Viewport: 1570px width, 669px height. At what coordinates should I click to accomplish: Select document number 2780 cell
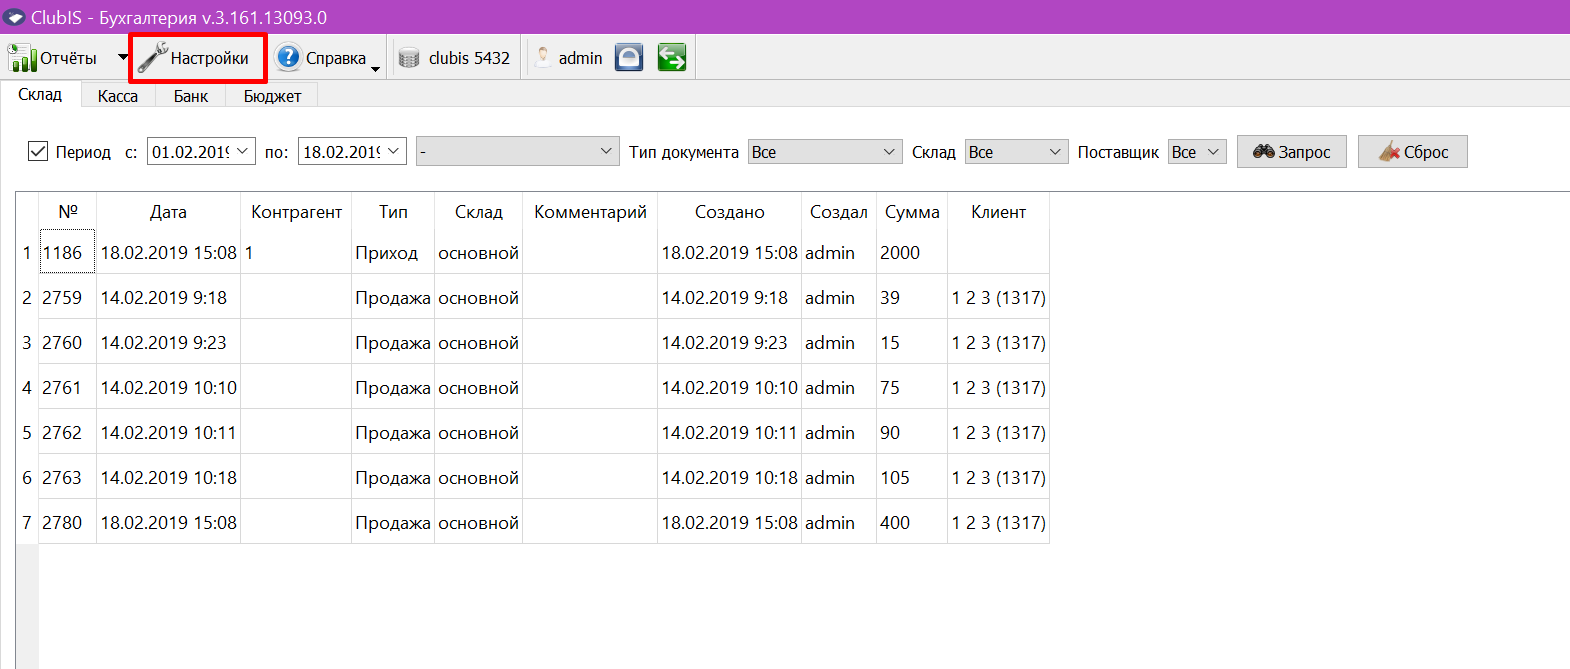[x=67, y=522]
